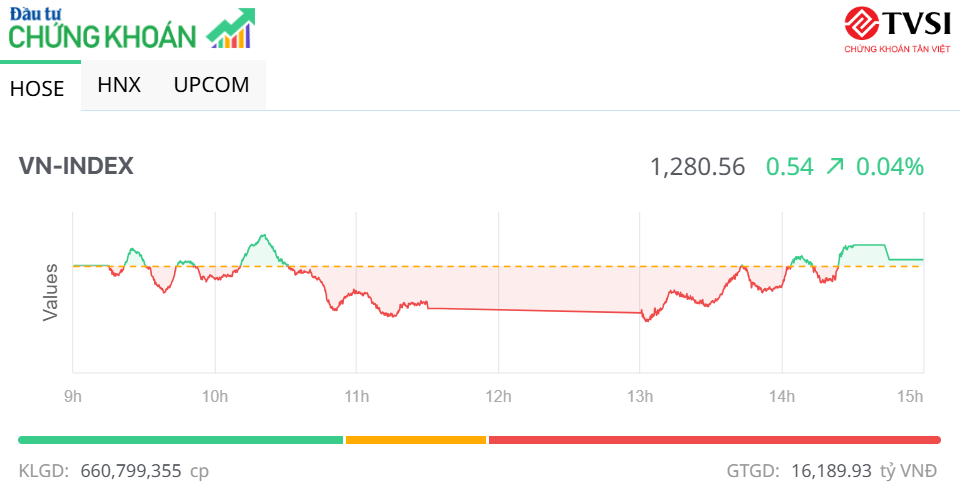Click the 11h time axis label
960x501 pixels.
[x=356, y=397]
